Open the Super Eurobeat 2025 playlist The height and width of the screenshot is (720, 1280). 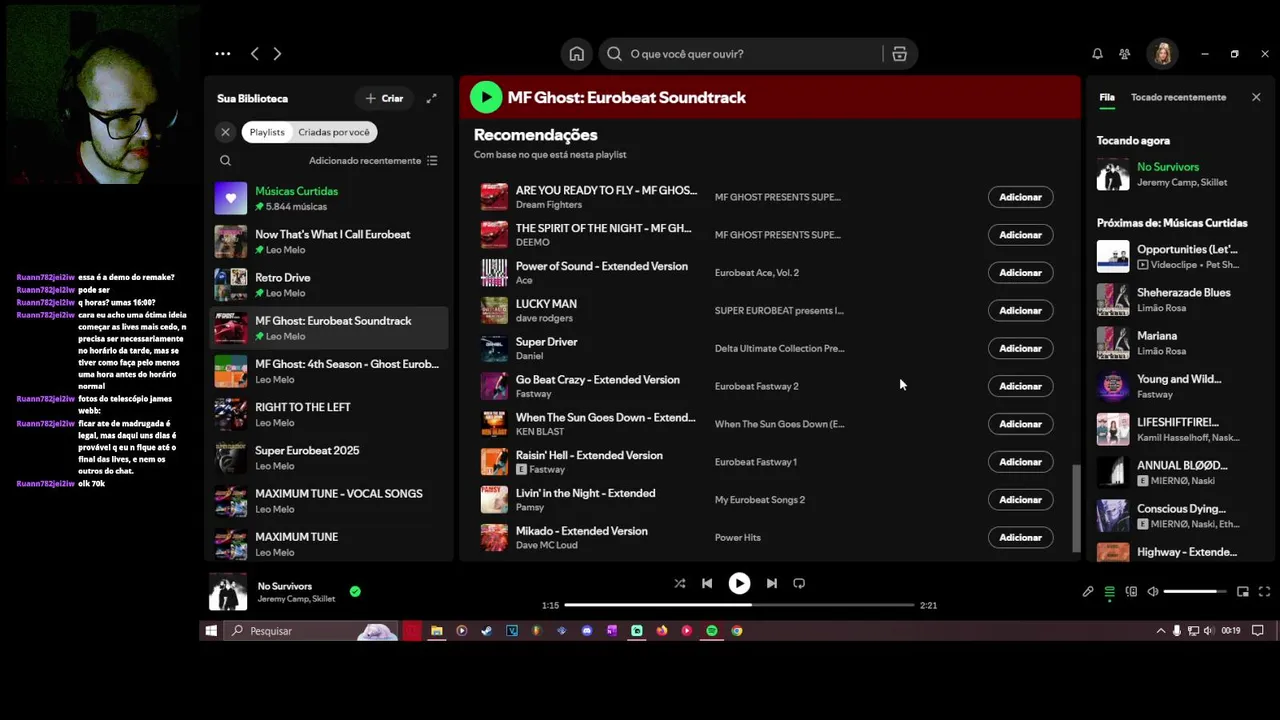[x=328, y=457]
